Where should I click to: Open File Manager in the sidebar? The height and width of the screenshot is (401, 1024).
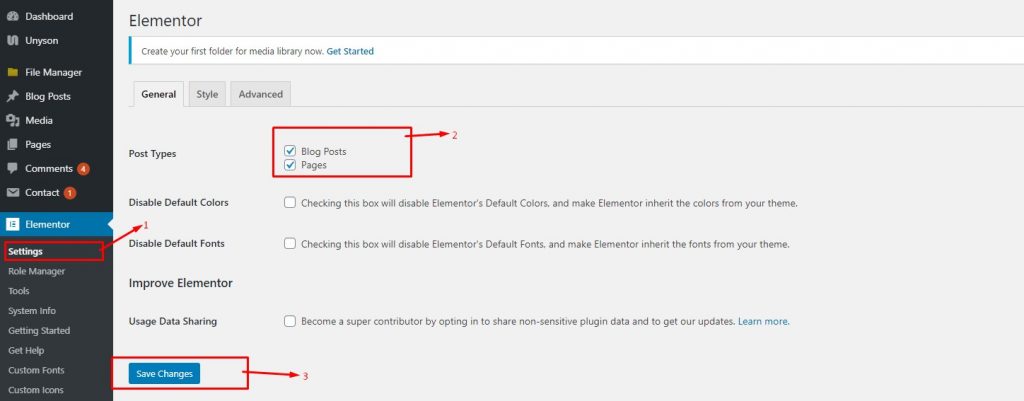(x=56, y=72)
